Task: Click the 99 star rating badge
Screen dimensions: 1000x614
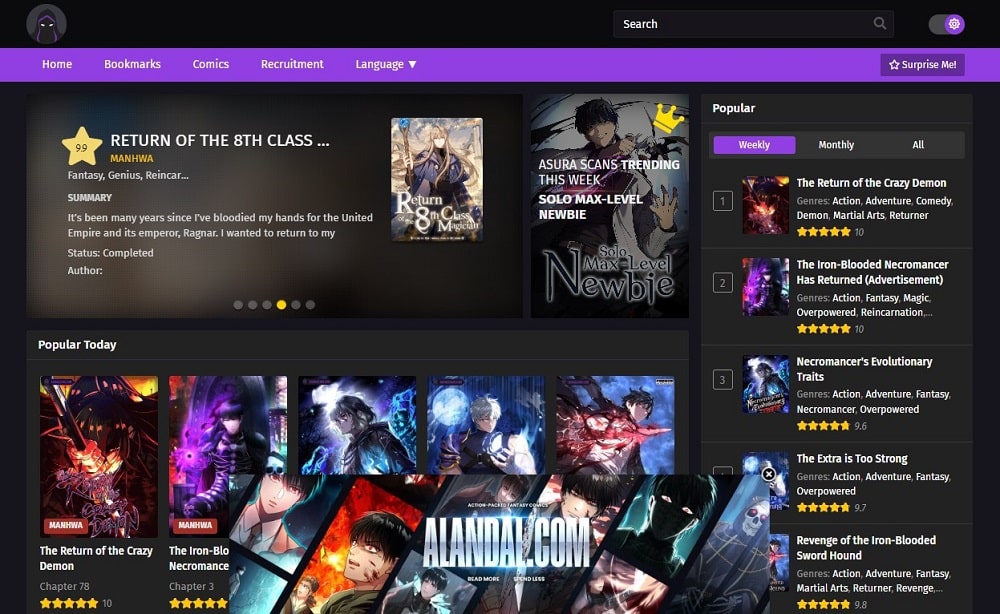Action: pos(82,147)
